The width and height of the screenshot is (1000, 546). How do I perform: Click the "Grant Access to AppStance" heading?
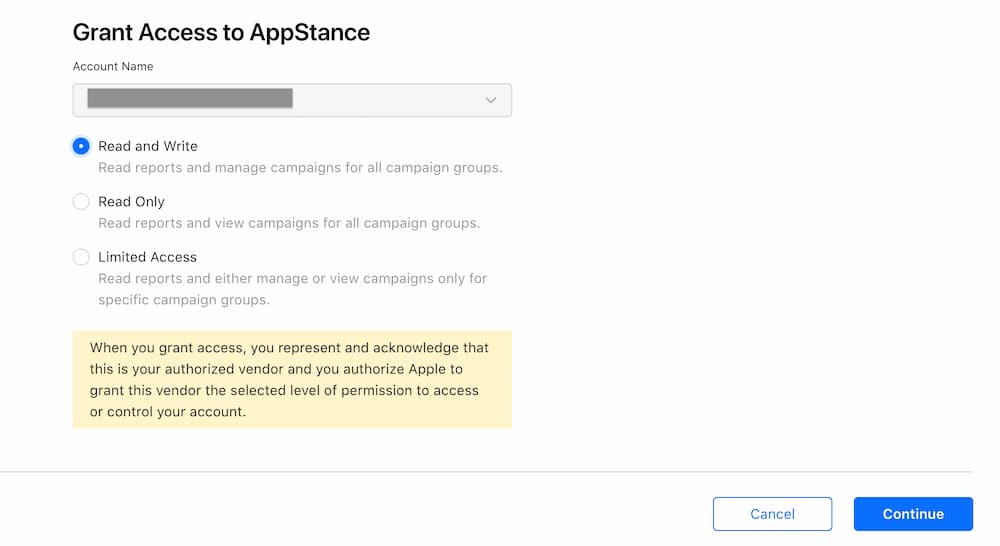(221, 32)
